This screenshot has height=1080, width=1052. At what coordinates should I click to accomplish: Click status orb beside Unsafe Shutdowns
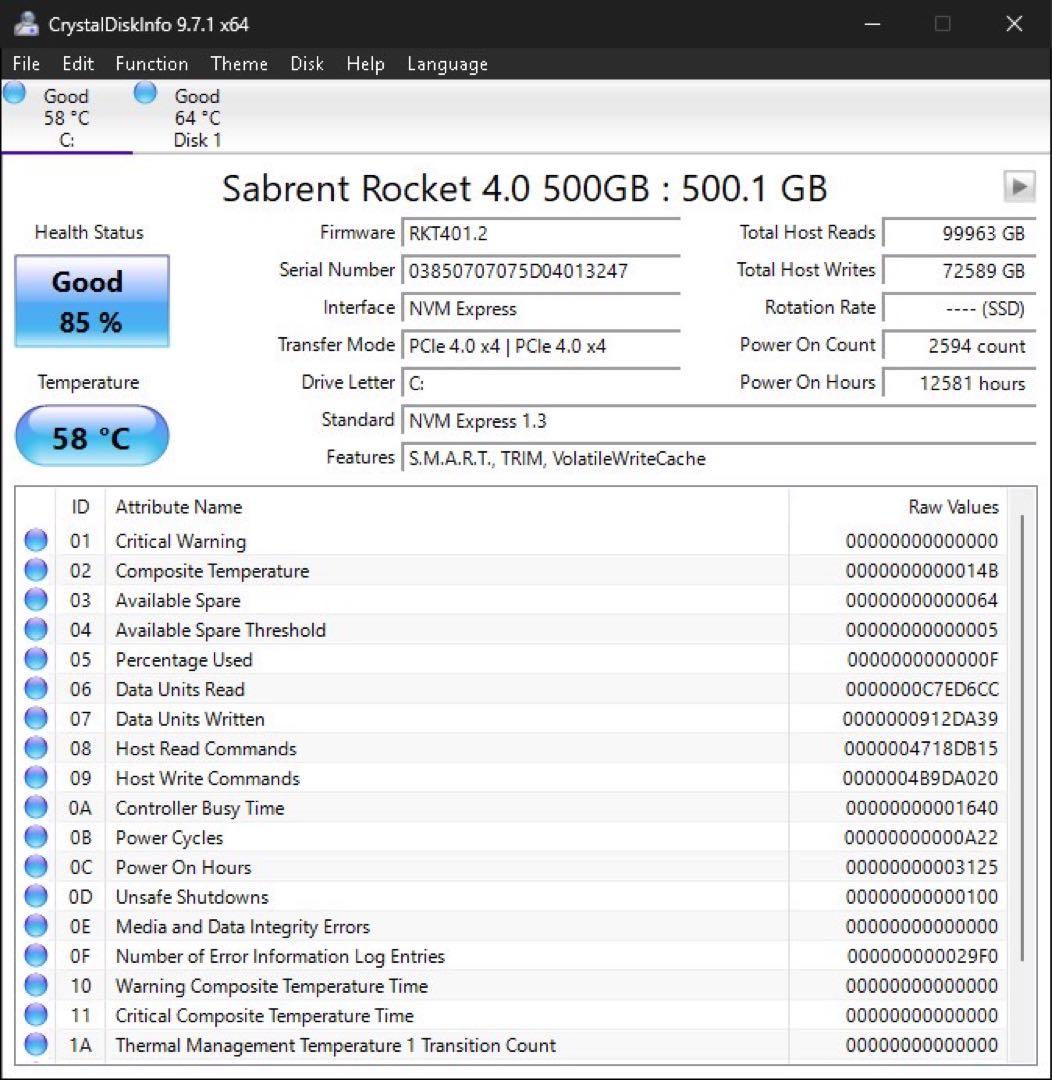coord(36,897)
